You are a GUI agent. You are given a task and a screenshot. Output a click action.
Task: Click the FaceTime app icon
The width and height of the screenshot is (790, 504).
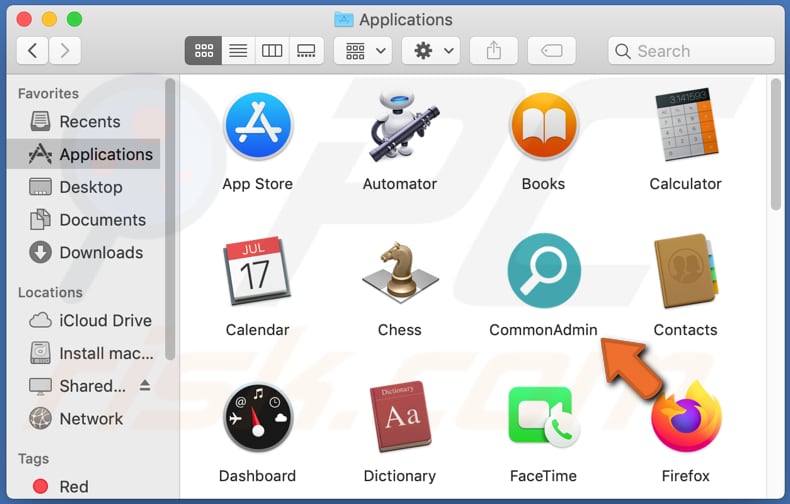[x=543, y=417]
